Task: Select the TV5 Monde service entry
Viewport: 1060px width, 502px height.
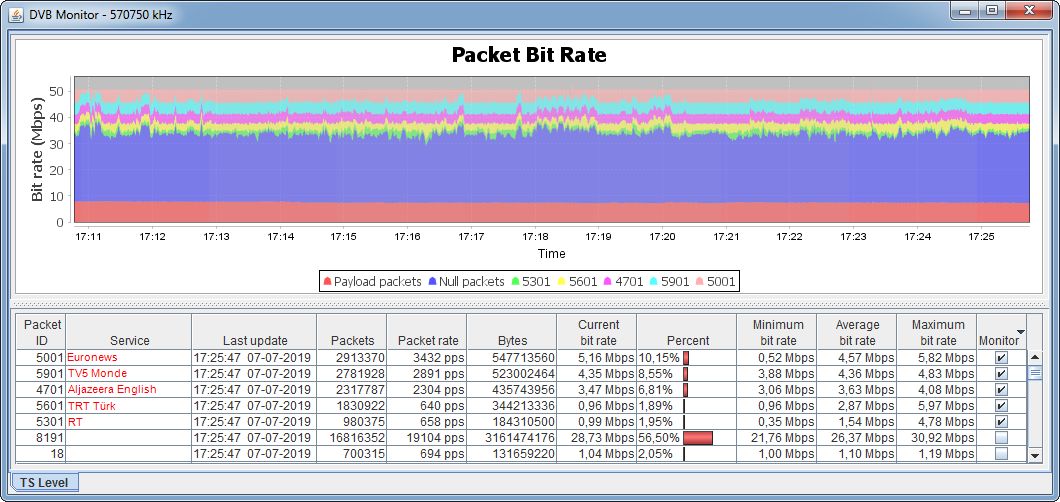Action: tap(97, 373)
